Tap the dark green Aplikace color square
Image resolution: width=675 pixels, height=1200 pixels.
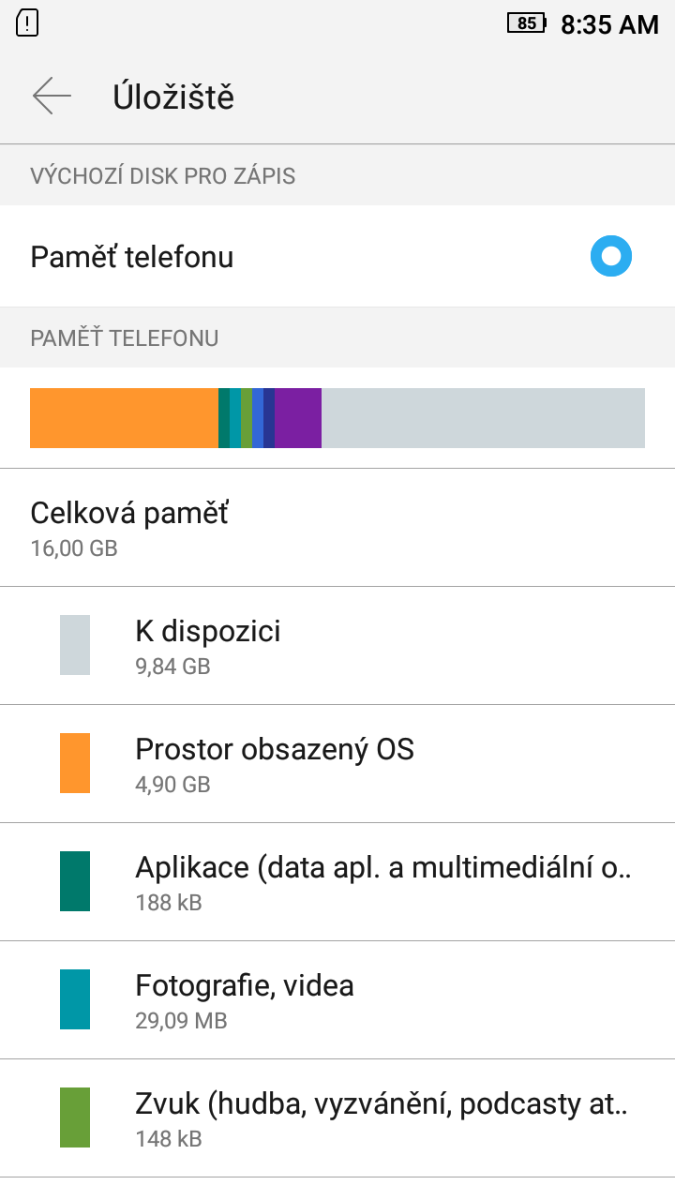pos(75,881)
